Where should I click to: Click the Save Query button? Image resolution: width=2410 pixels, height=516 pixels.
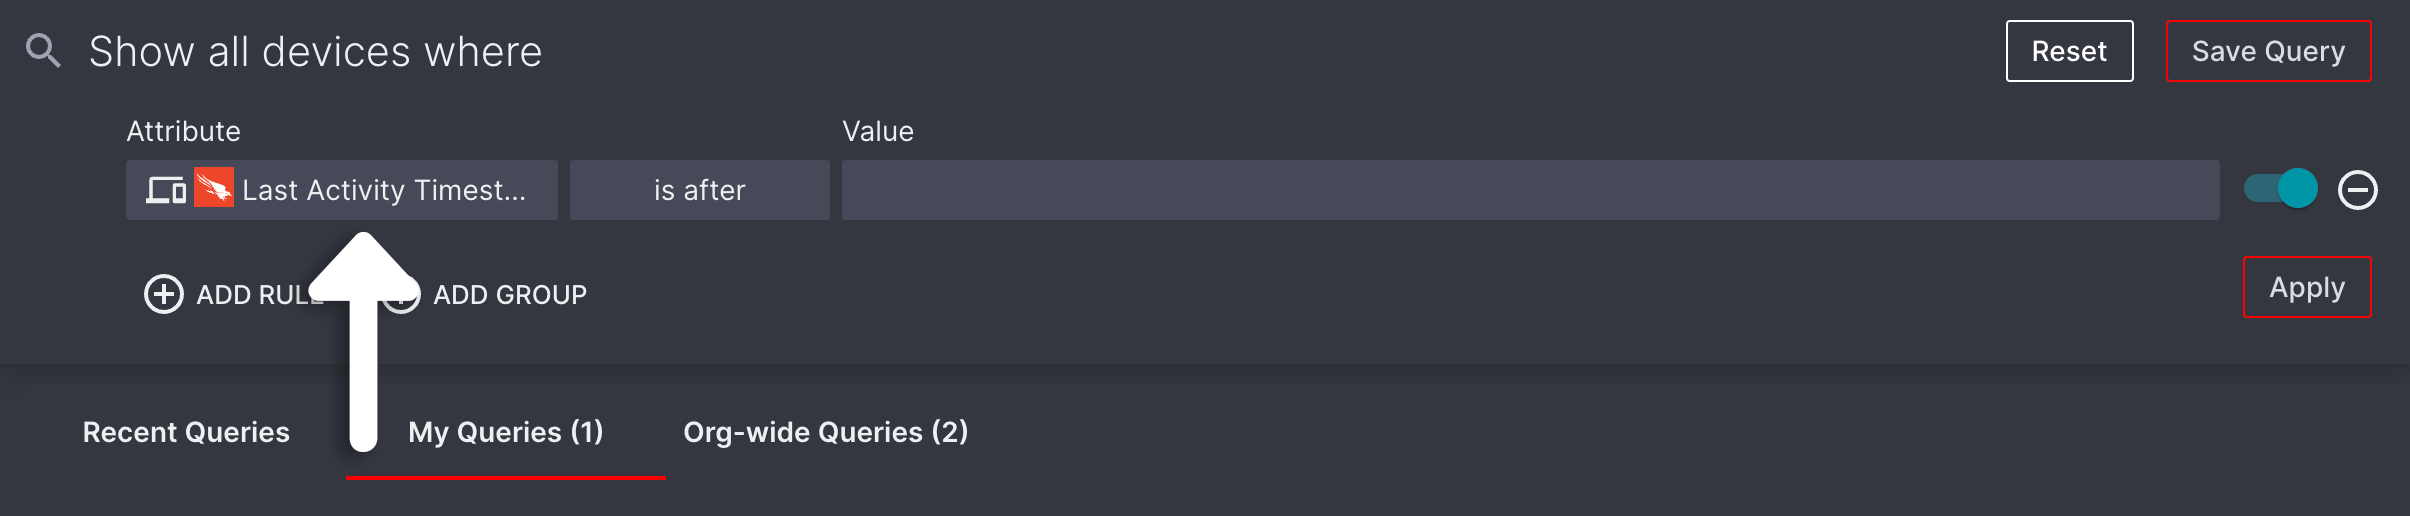[2268, 51]
